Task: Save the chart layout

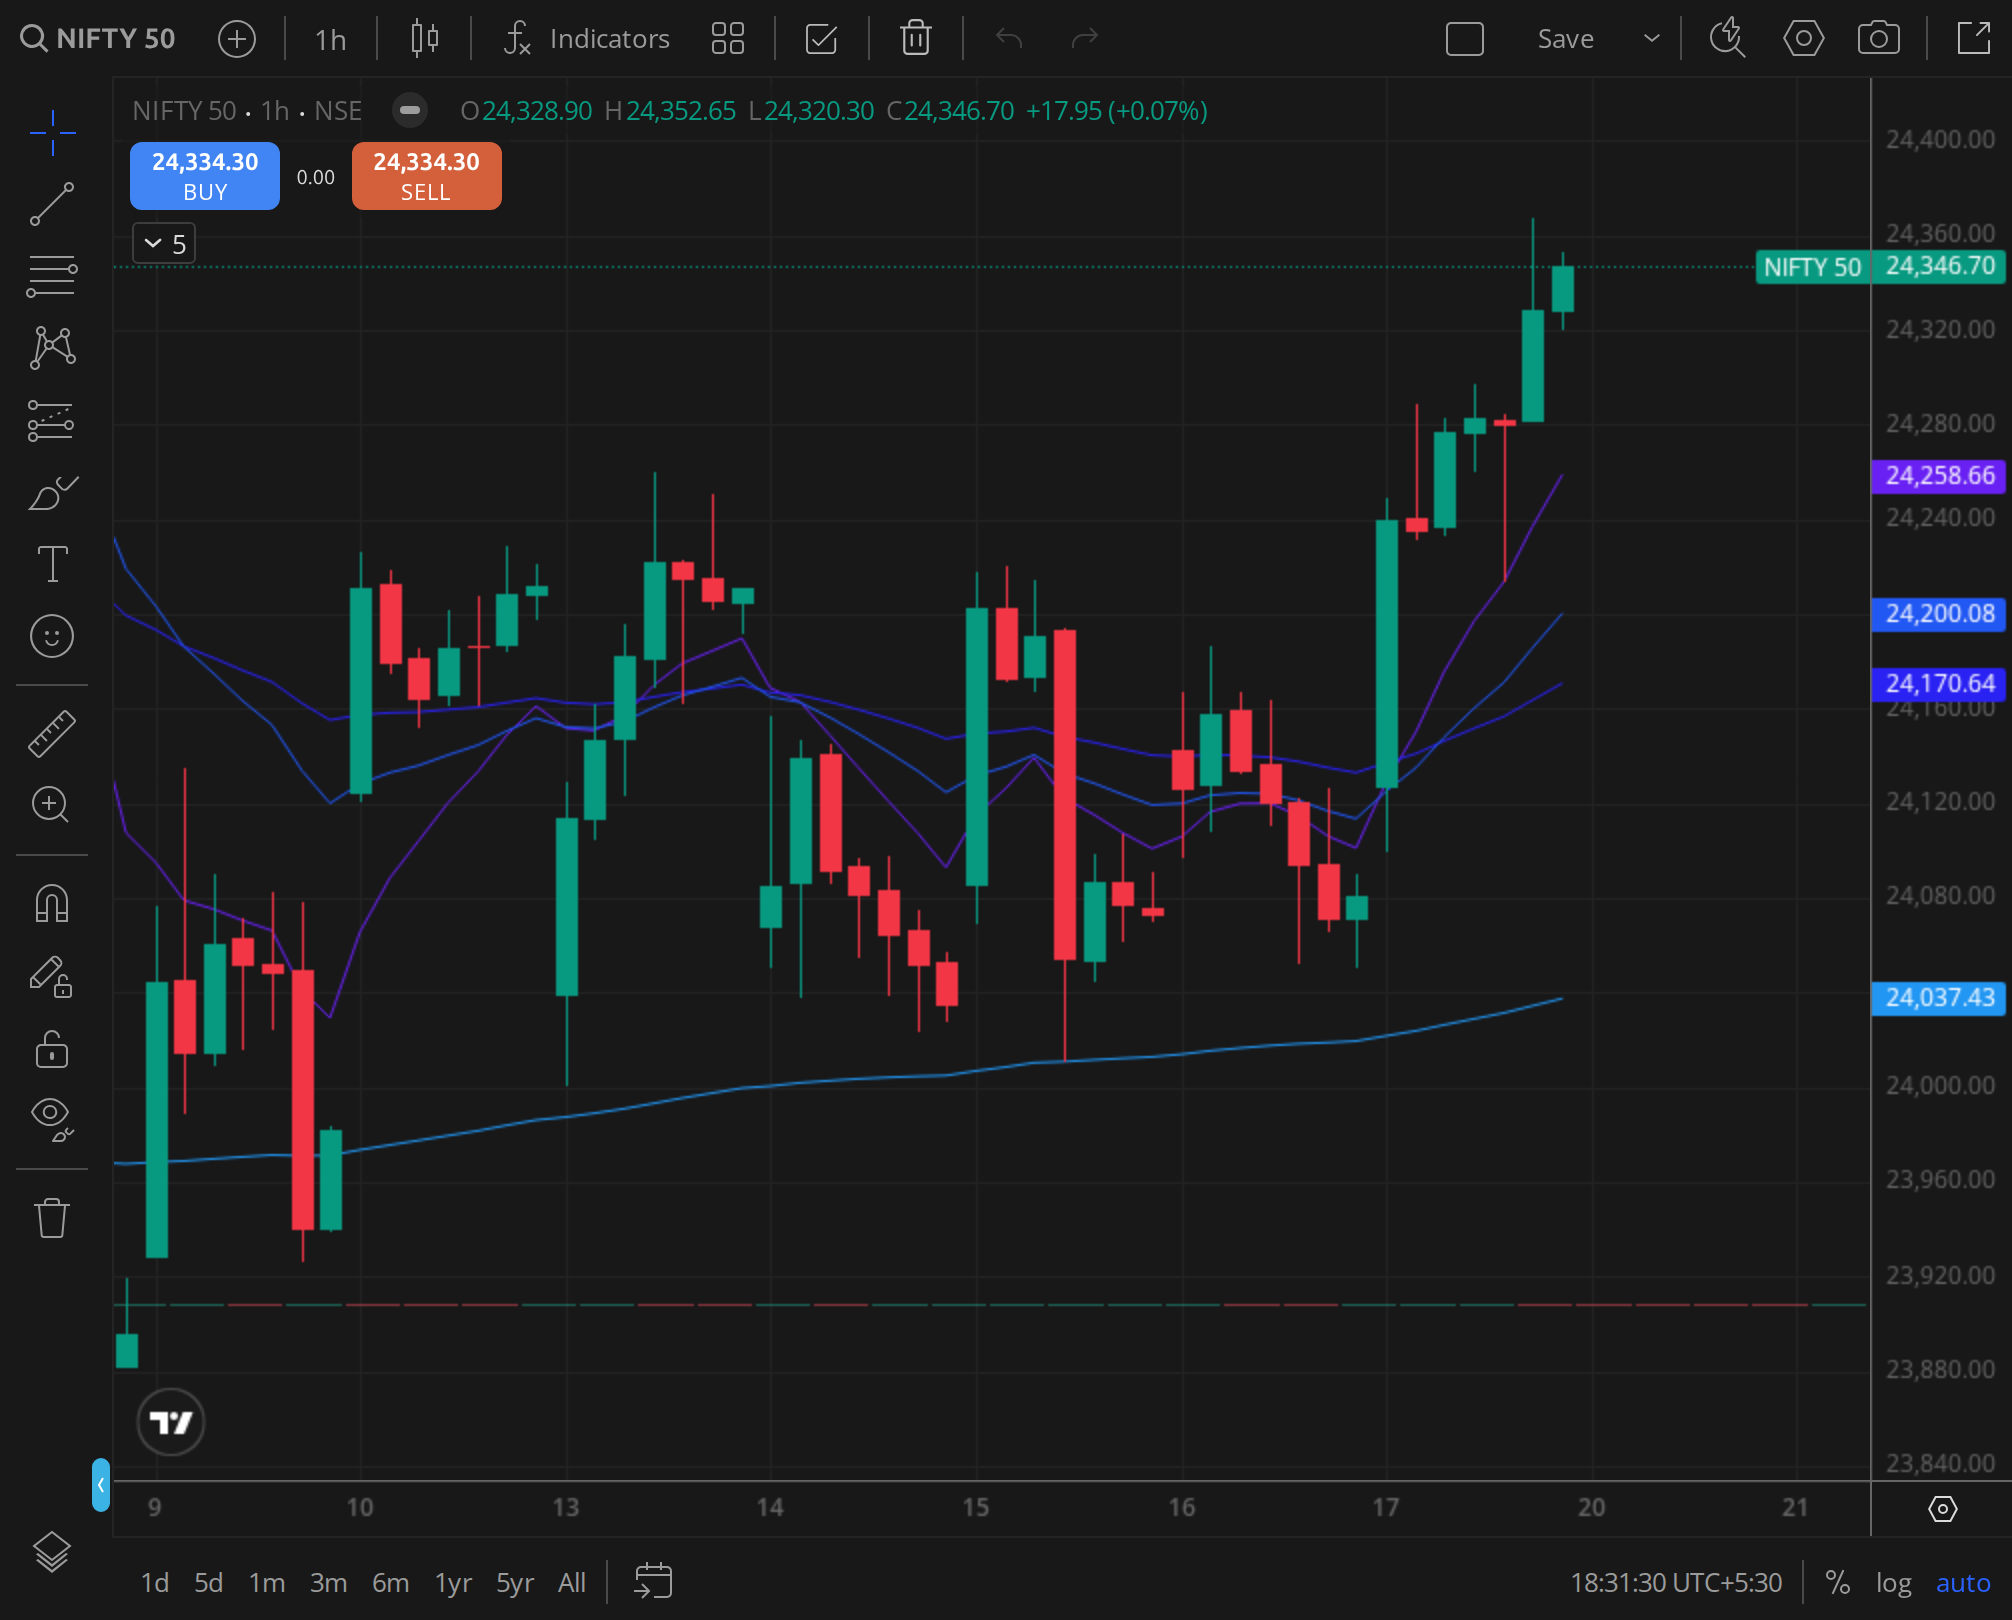Action: (x=1565, y=39)
